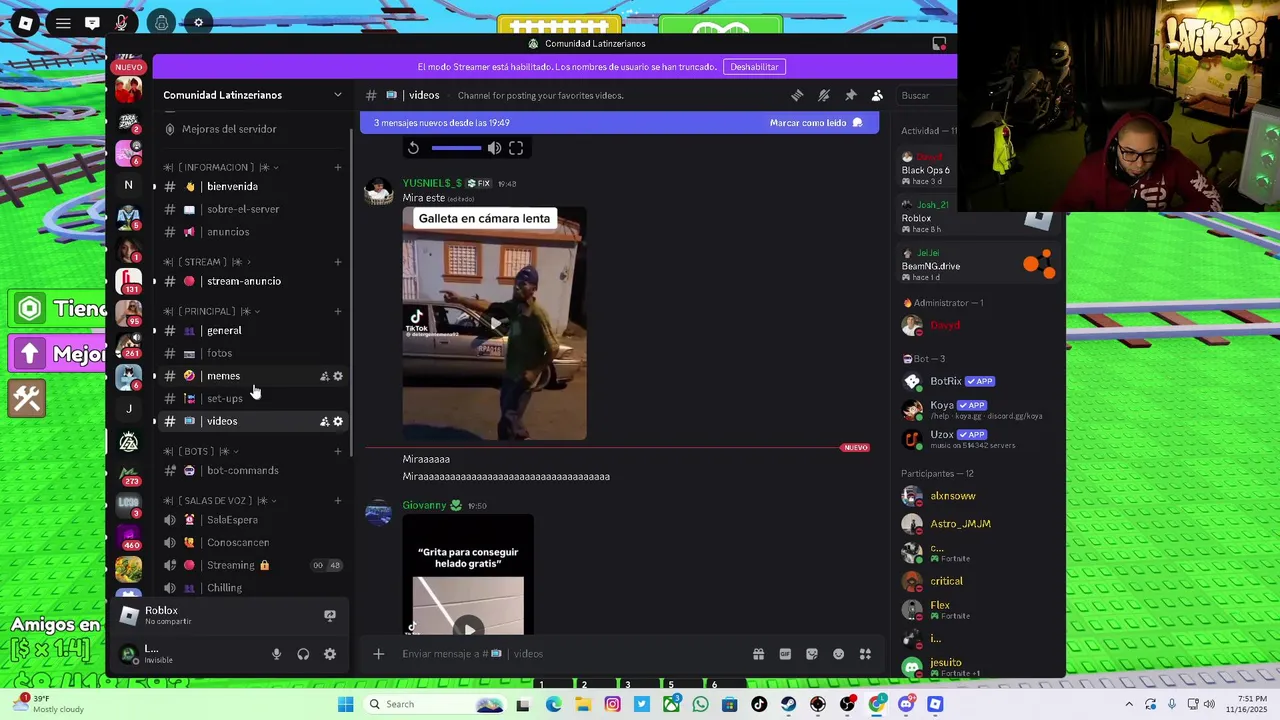
Task: Disable Streamer mode with the Deshabilitar button
Action: (754, 67)
